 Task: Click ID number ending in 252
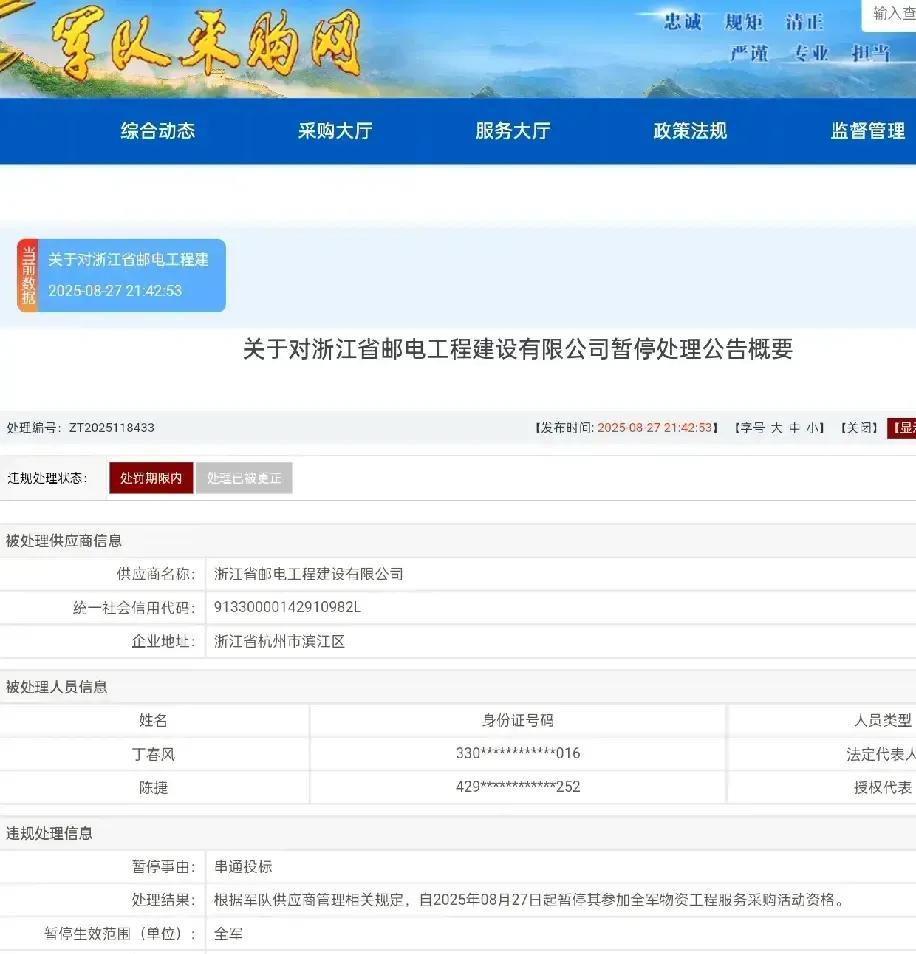[518, 787]
